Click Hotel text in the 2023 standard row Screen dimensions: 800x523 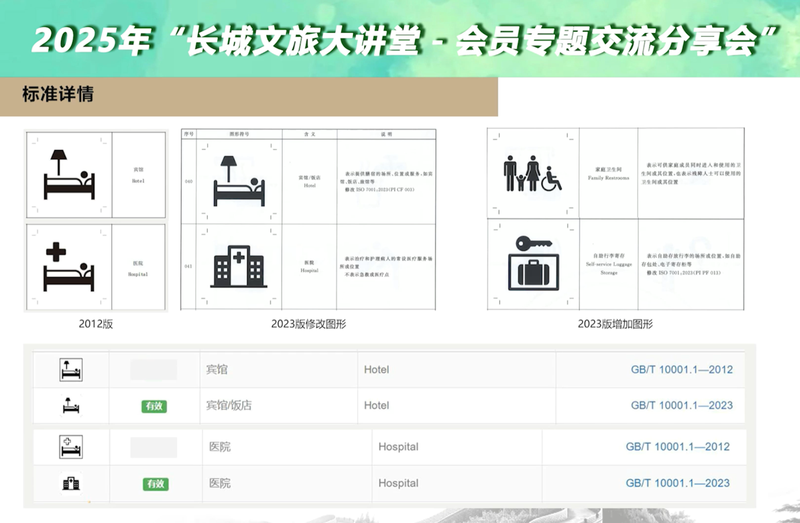coord(377,406)
